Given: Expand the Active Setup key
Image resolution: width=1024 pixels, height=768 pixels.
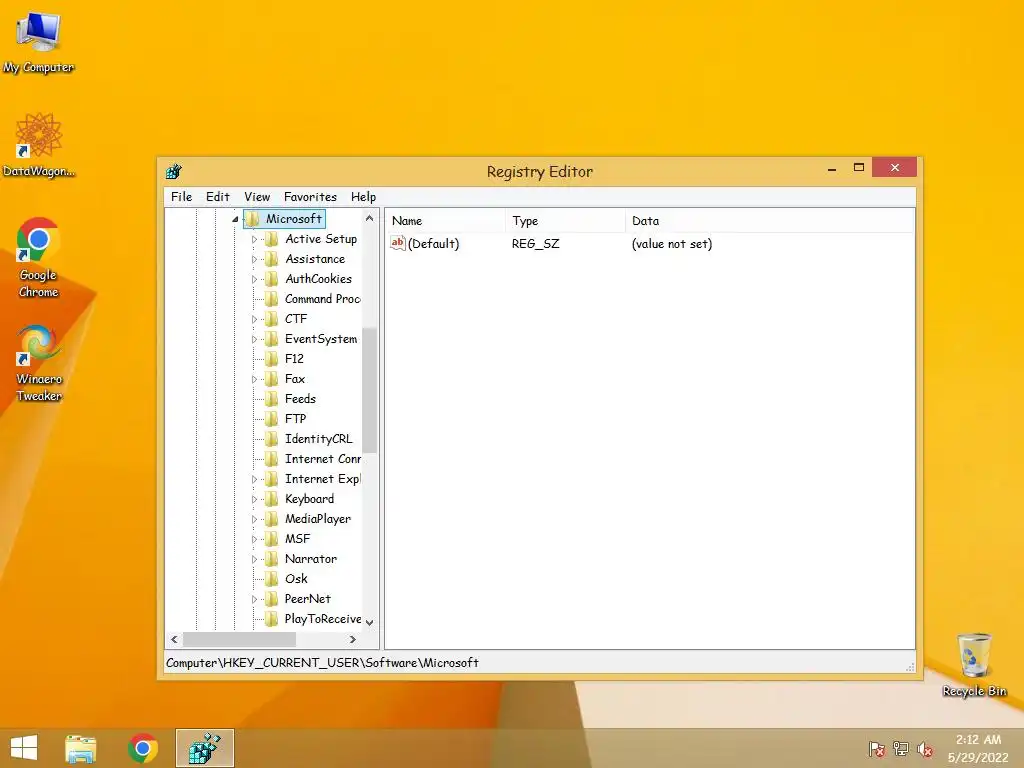Looking at the screenshot, I should point(254,240).
